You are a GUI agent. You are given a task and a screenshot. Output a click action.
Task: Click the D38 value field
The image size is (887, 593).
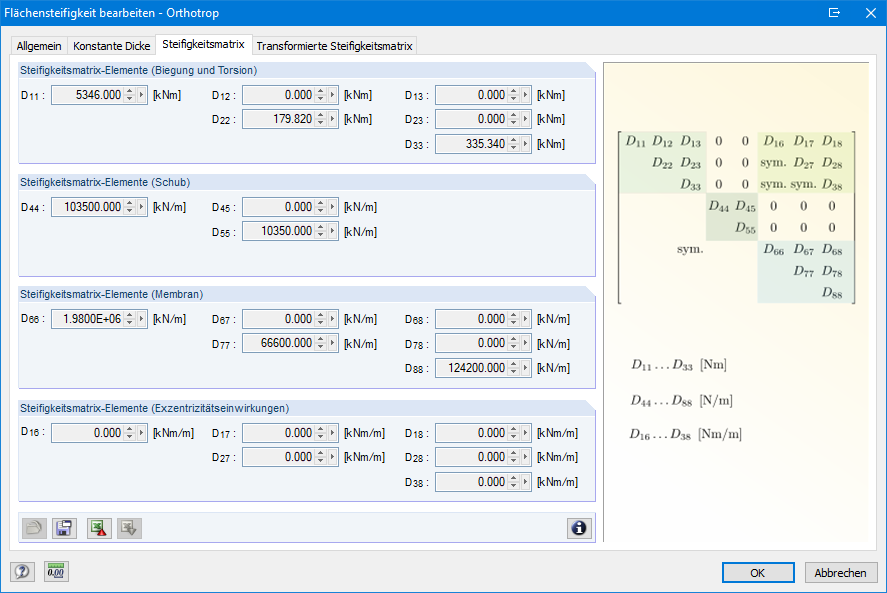pyautogui.click(x=472, y=482)
